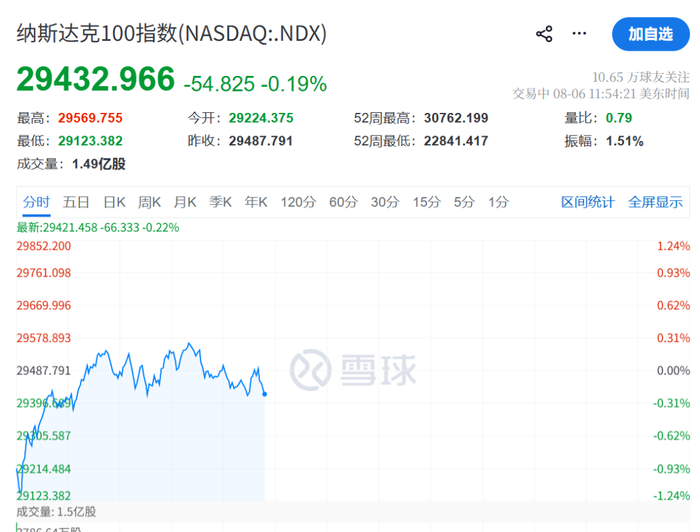
Task: Open the 月K chart tab
Action: coord(185,202)
